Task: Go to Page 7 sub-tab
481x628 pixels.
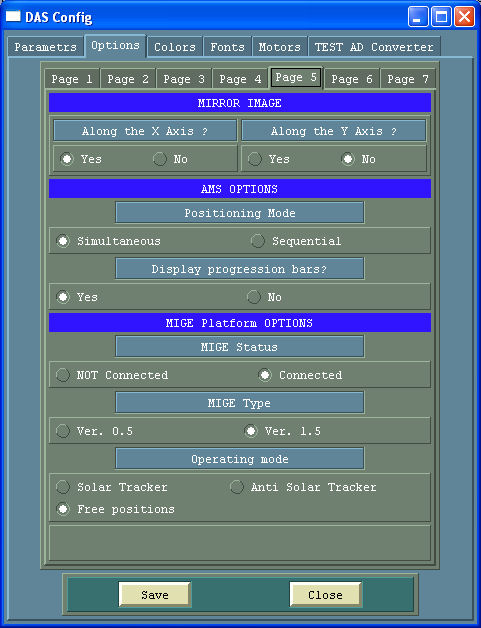Action: point(408,79)
